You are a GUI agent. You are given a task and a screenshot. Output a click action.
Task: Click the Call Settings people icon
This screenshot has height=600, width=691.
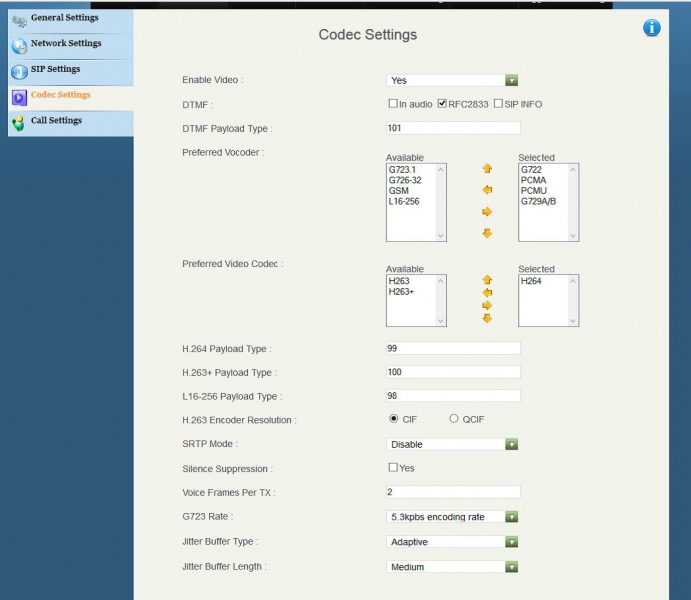tap(19, 124)
